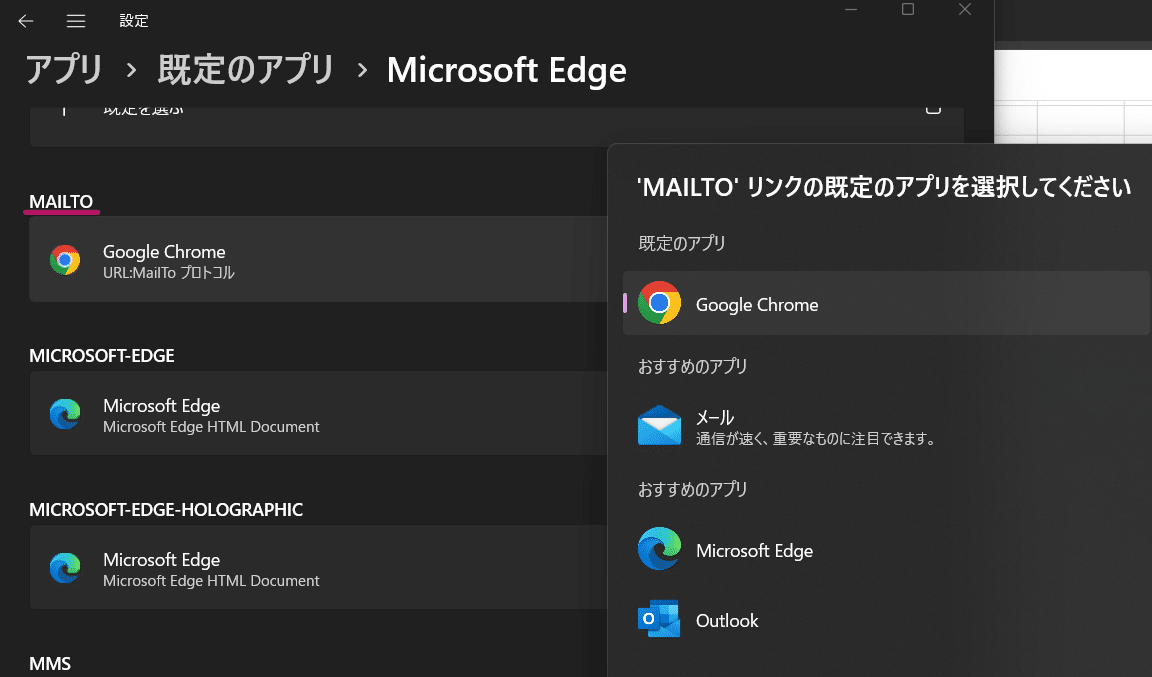Go back with the arrow icon
1152x677 pixels.
coord(26,21)
